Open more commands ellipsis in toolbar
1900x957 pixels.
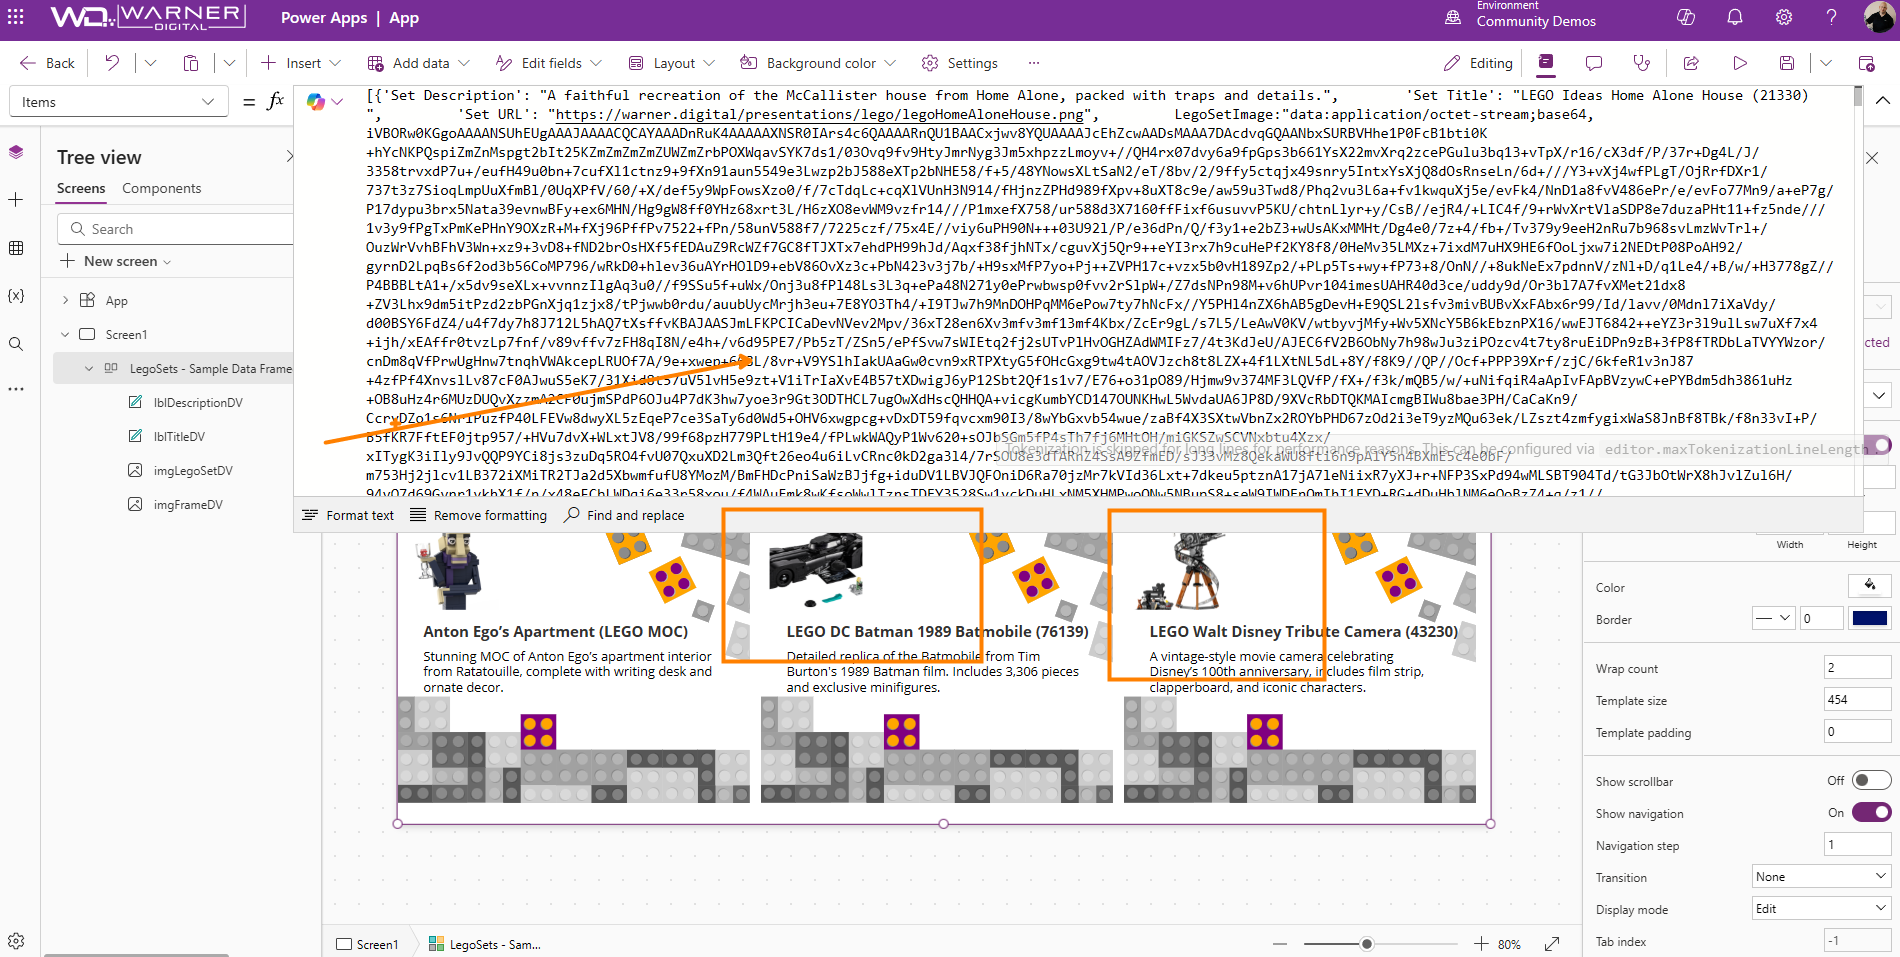click(1034, 63)
